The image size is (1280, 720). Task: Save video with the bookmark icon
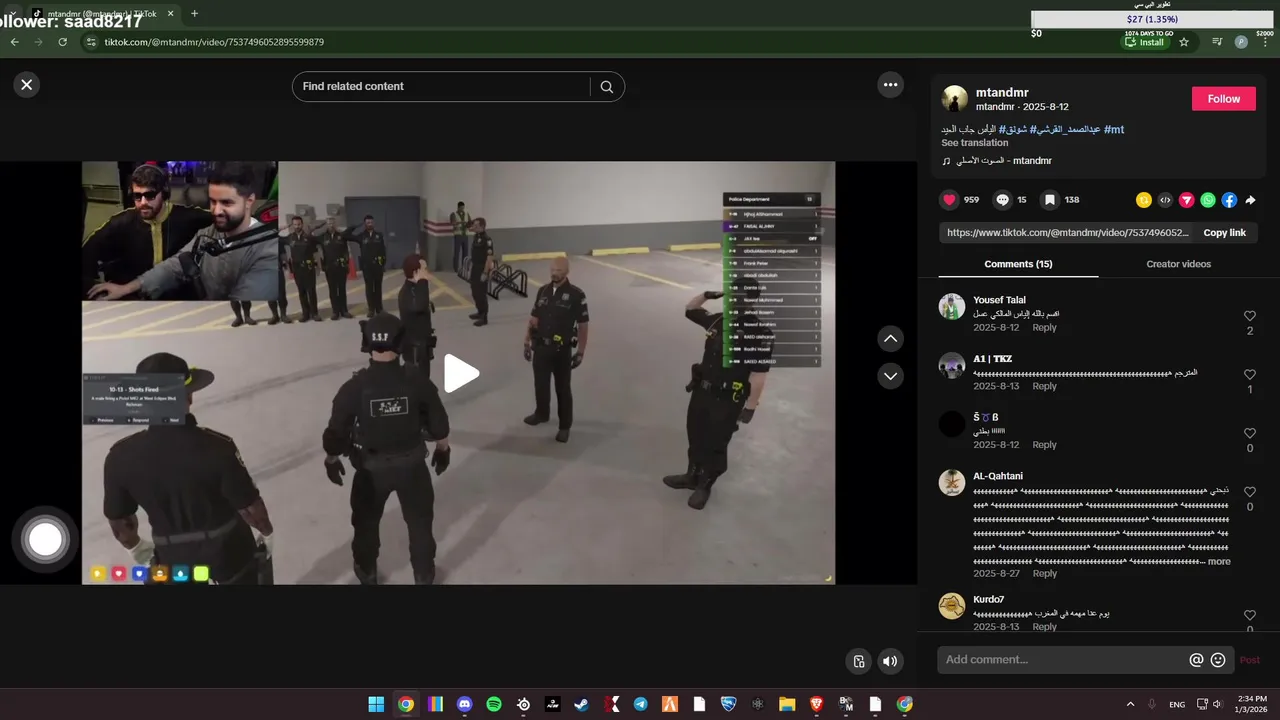[1050, 200]
